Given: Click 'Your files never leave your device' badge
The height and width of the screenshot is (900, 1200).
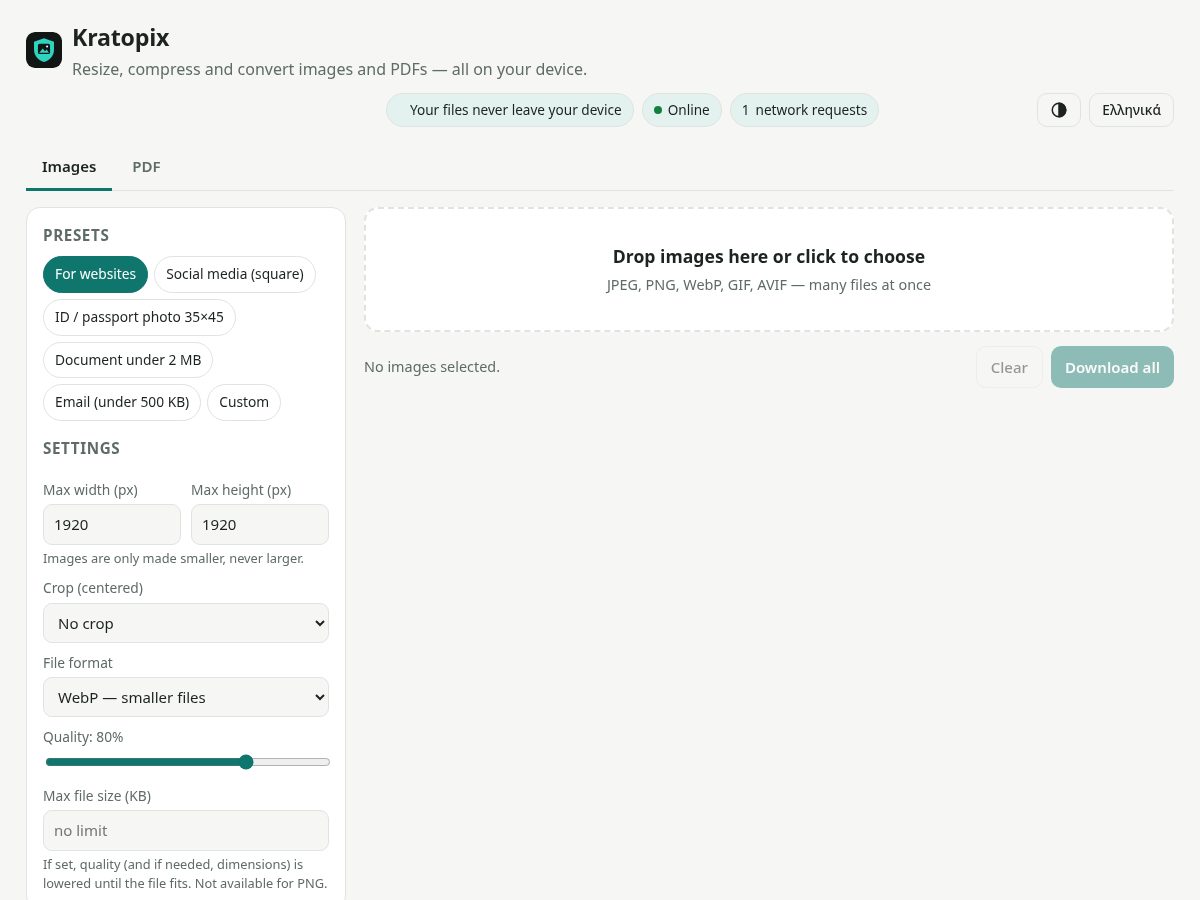Looking at the screenshot, I should 510,110.
